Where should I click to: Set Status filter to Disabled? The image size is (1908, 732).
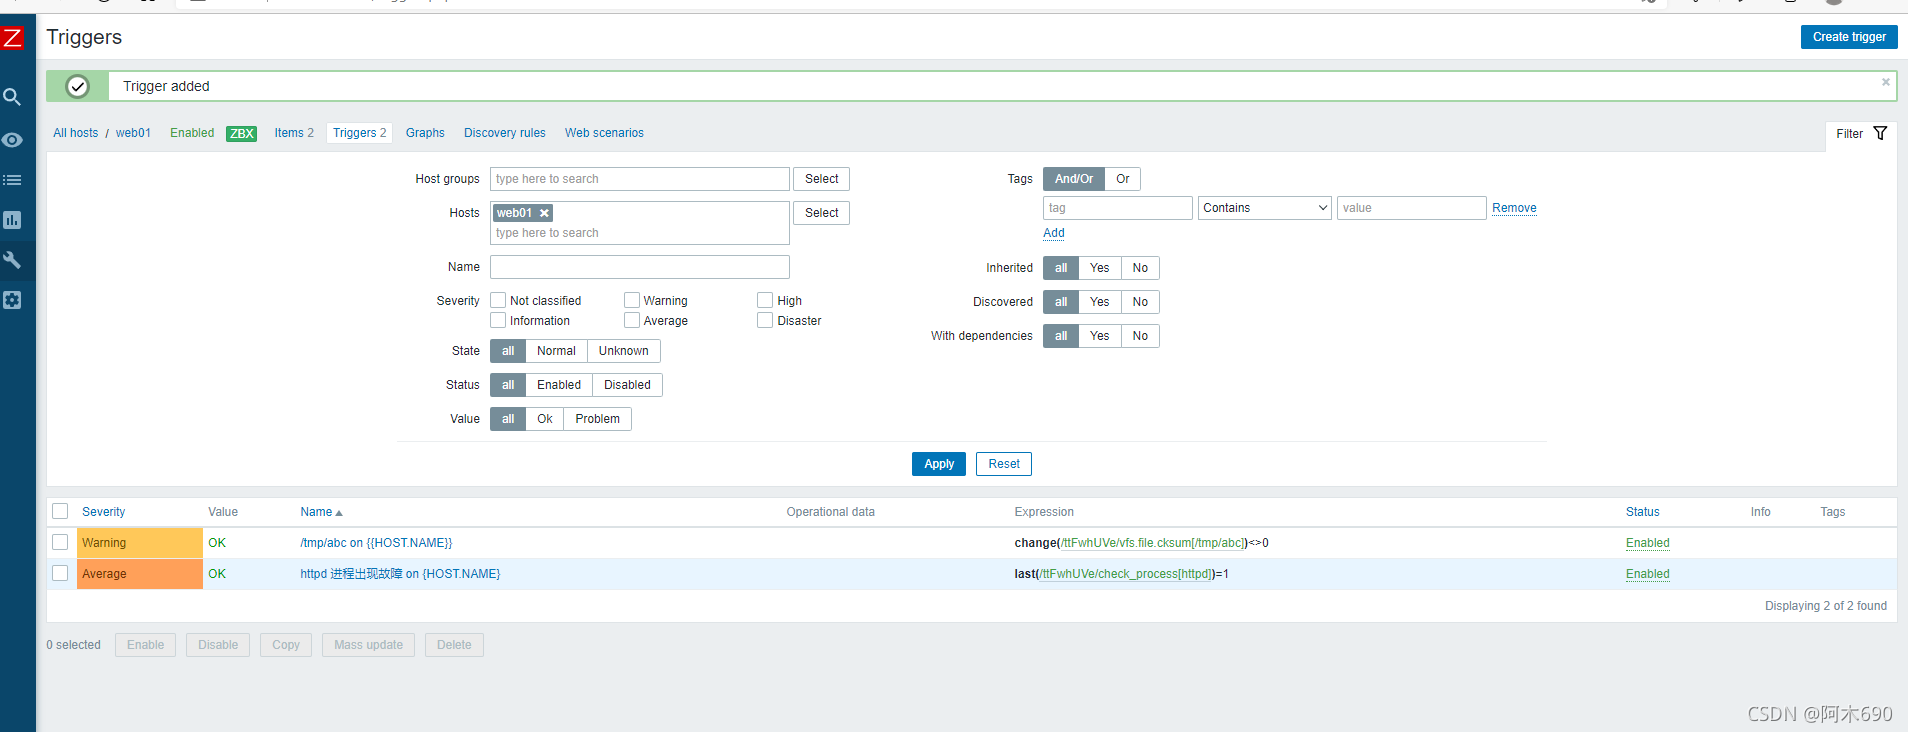pyautogui.click(x=627, y=385)
